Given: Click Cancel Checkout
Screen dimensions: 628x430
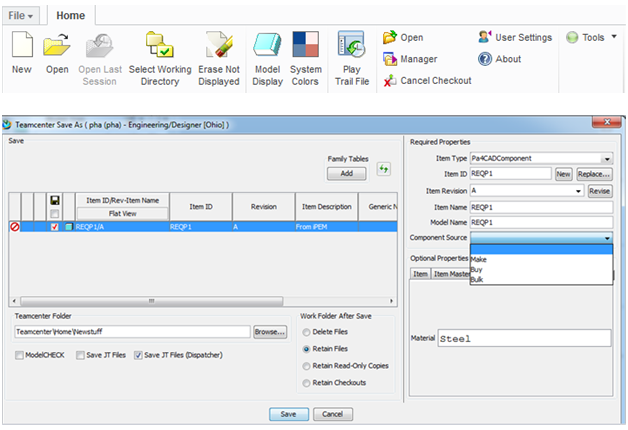Looking at the screenshot, I should pyautogui.click(x=427, y=80).
